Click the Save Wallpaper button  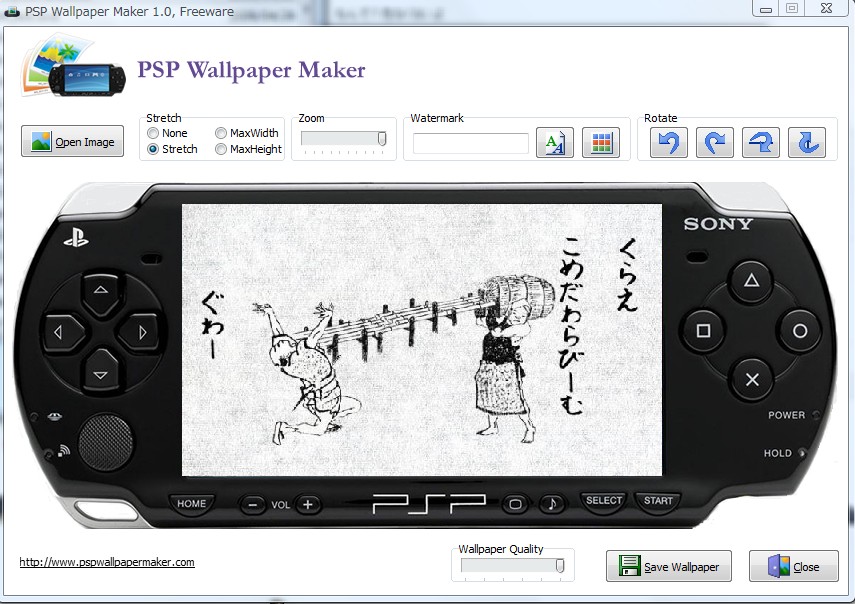tap(669, 566)
